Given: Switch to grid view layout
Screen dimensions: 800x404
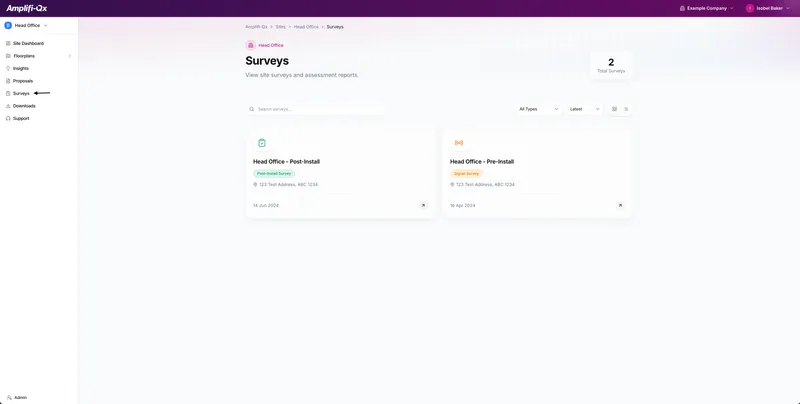Looking at the screenshot, I should click(x=614, y=109).
